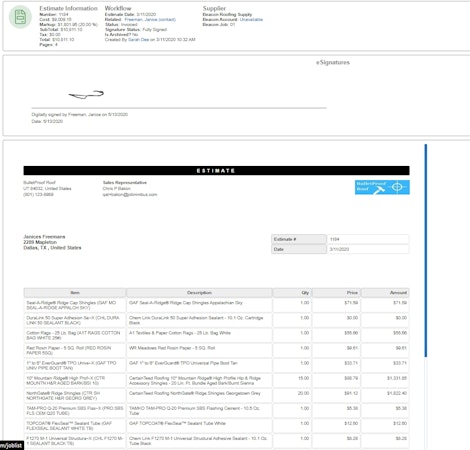The height and width of the screenshot is (450, 470).
Task: Click 'Digitally signed by Freeman, Janice' text
Action: click(x=80, y=115)
